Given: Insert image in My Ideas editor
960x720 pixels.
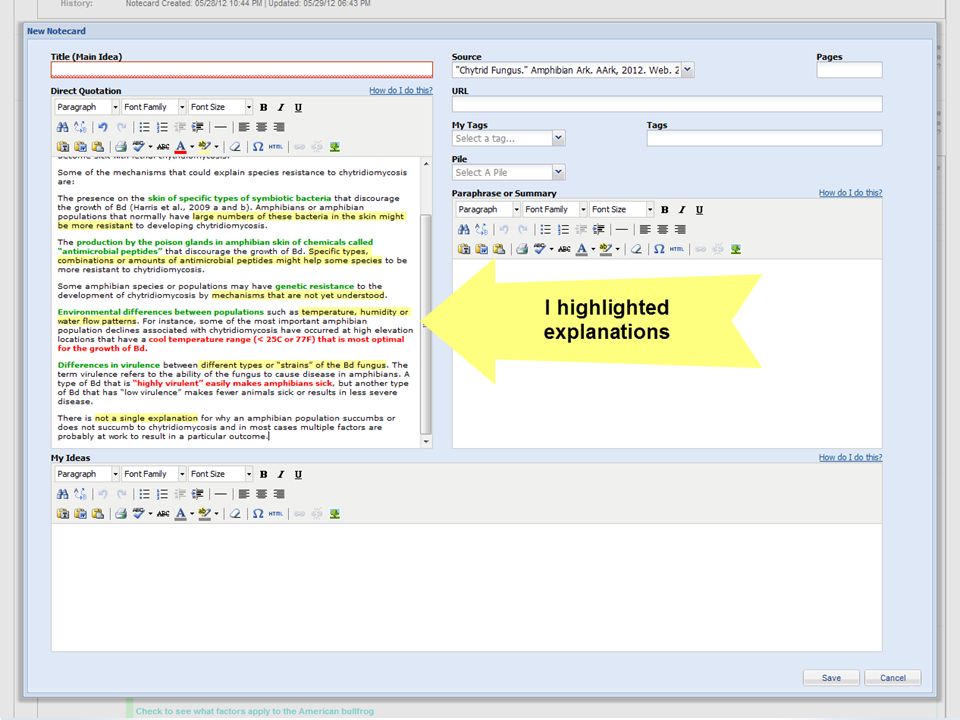Looking at the screenshot, I should (334, 513).
